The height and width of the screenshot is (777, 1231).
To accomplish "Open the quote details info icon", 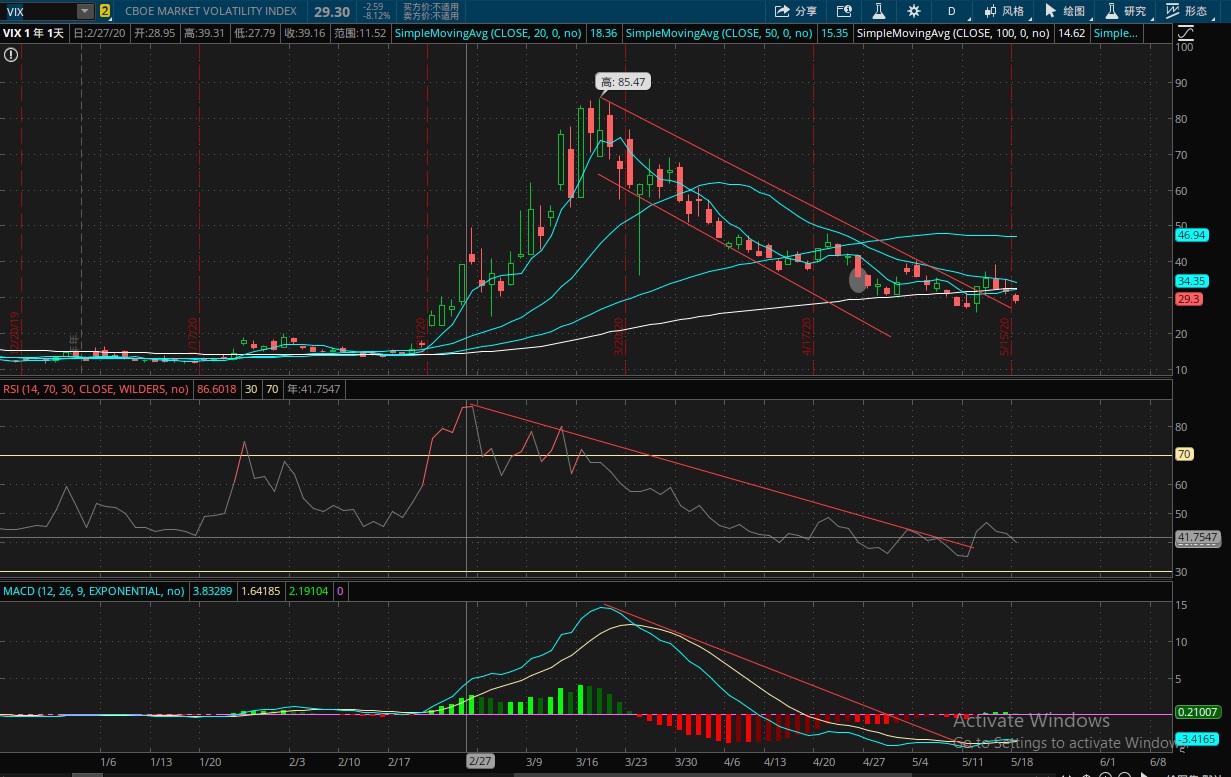I will click(x=844, y=11).
